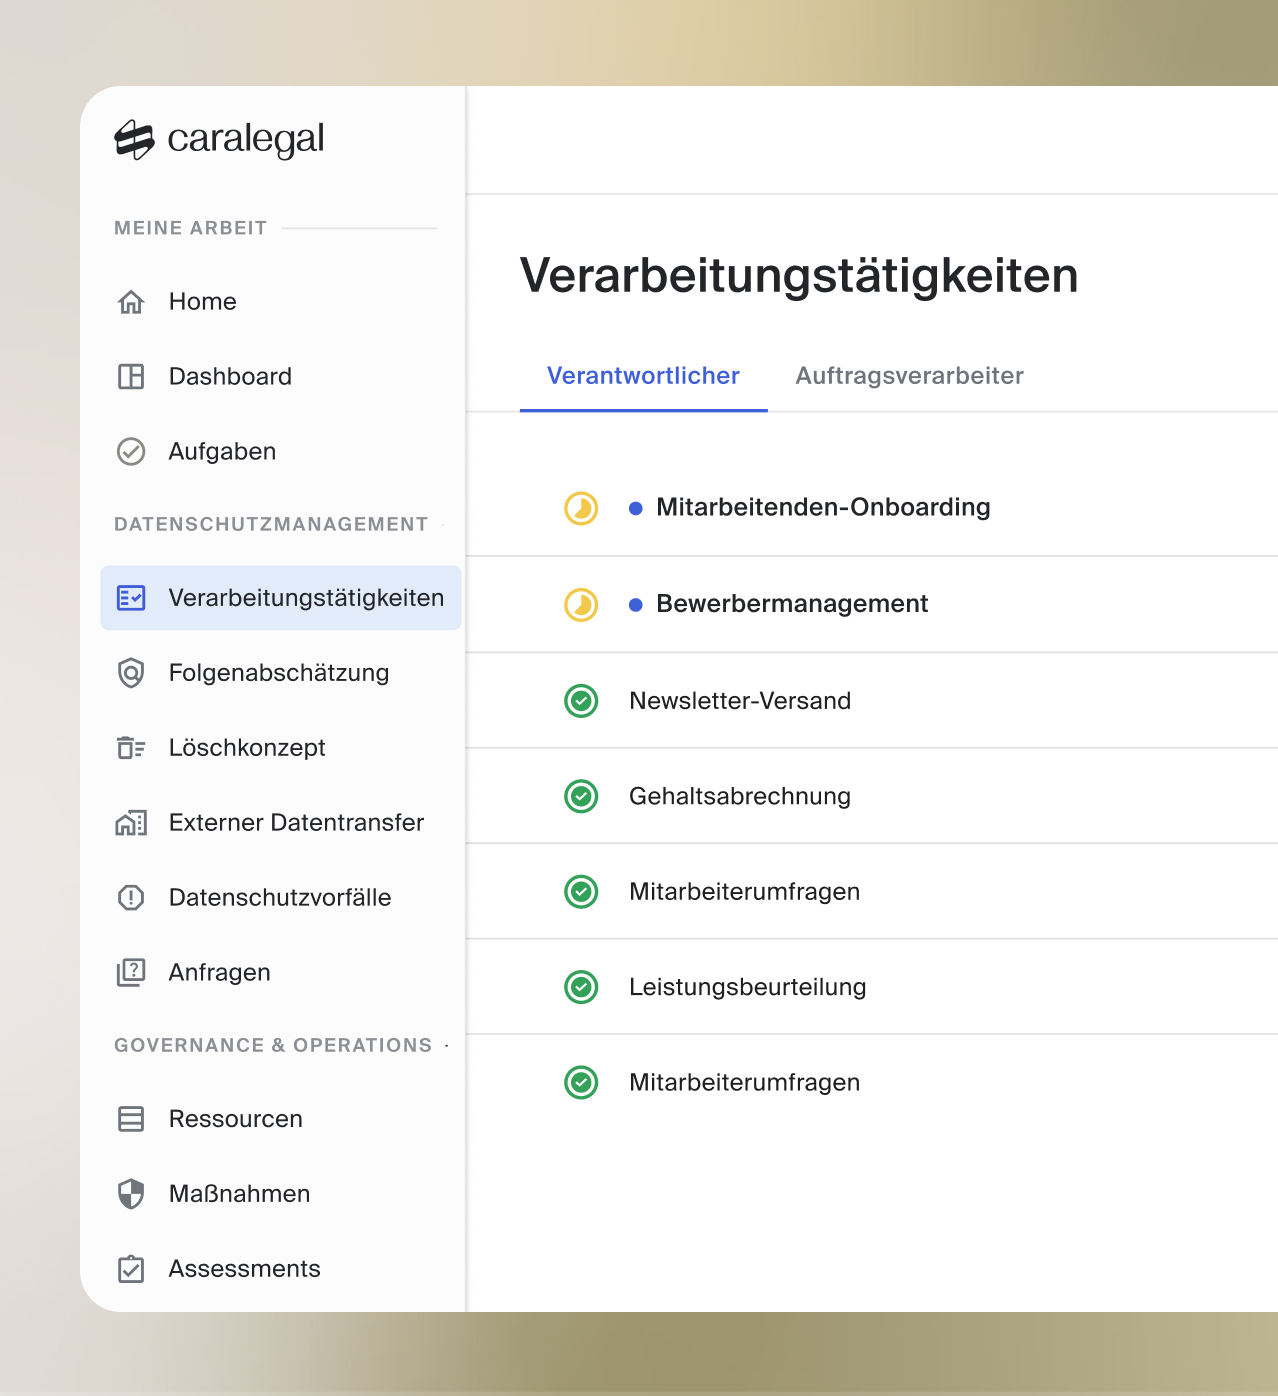Open Home in the sidebar
The image size is (1278, 1396).
tap(281, 301)
